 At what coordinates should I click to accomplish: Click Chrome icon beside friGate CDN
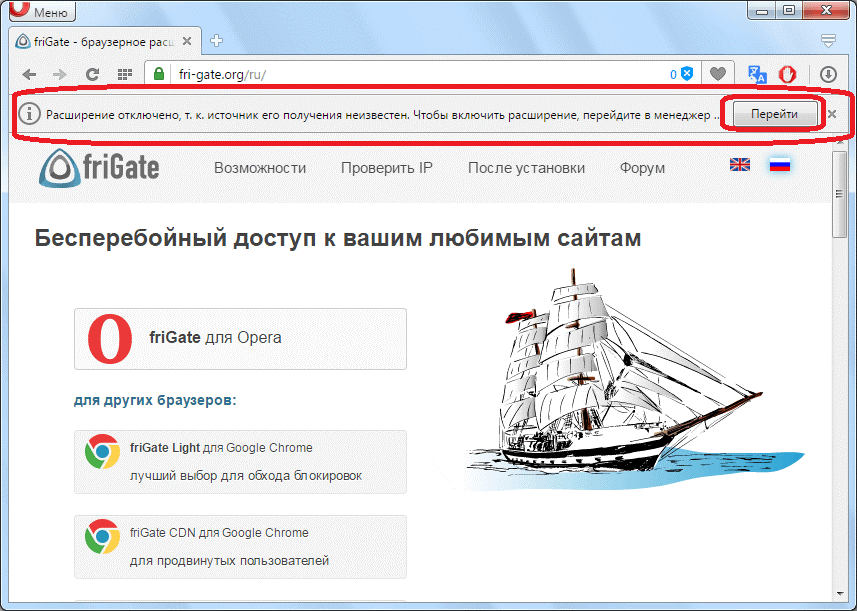click(102, 537)
